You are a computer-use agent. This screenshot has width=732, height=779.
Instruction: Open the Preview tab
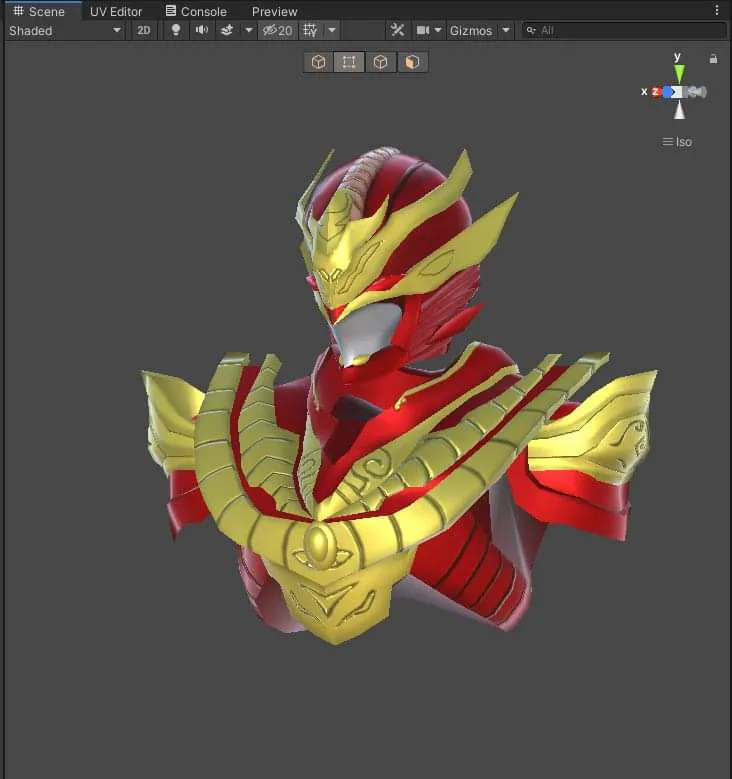pos(274,11)
